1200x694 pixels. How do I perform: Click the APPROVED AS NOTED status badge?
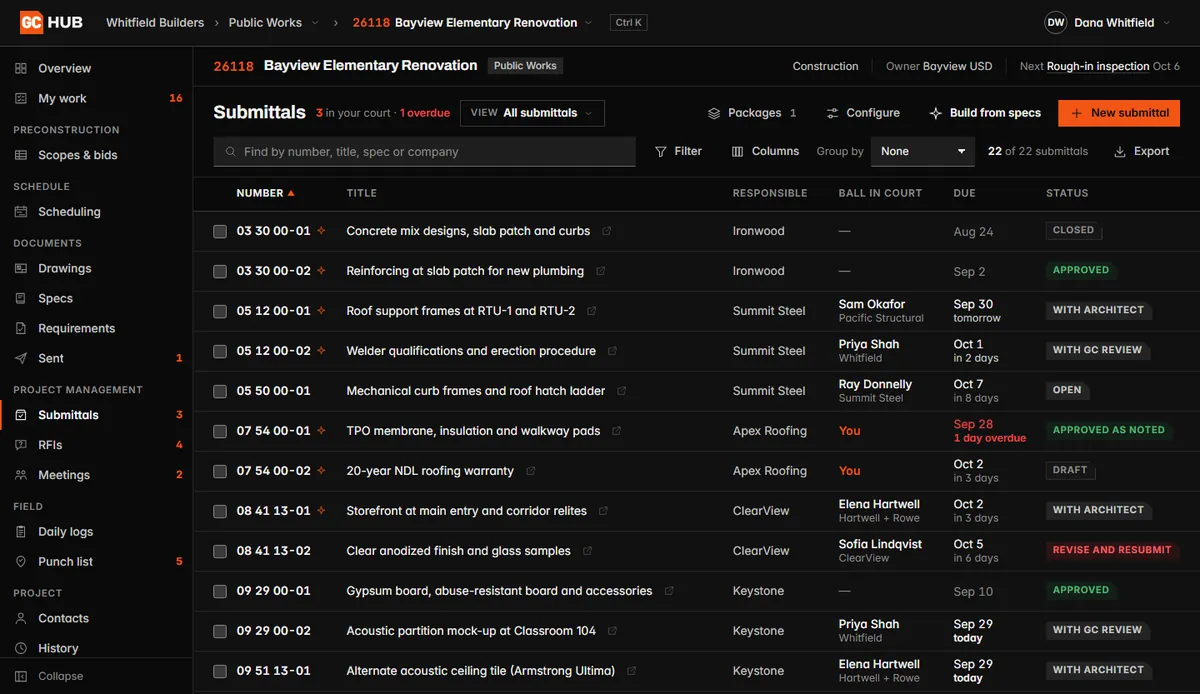pos(1108,430)
